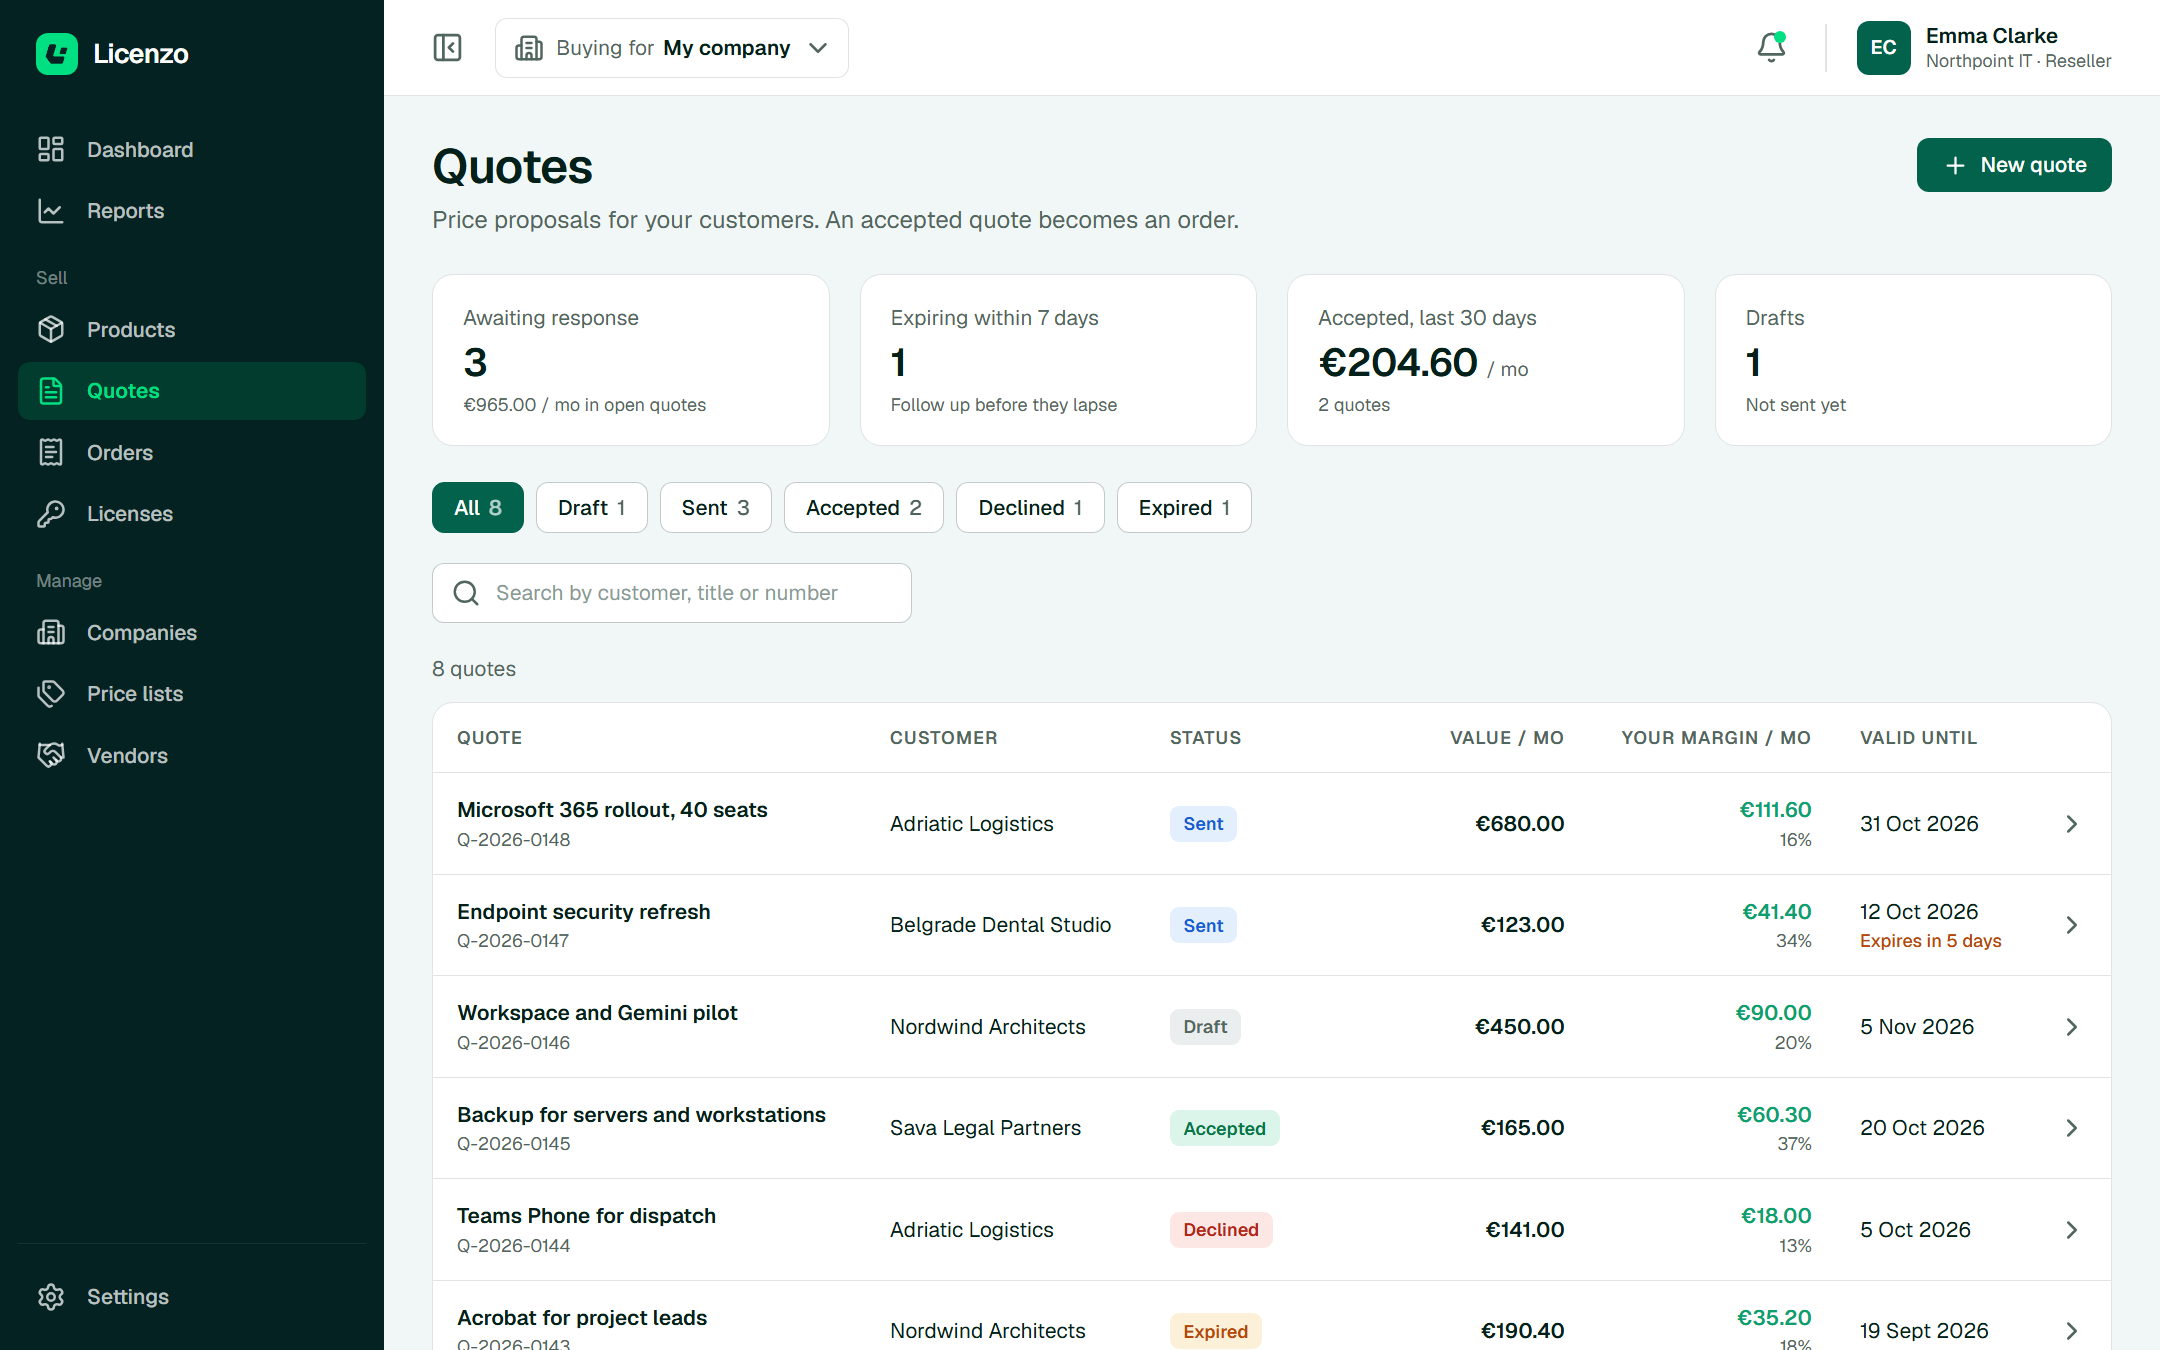Go to the Quotes sidebar item
This screenshot has width=2160, height=1350.
(192, 391)
